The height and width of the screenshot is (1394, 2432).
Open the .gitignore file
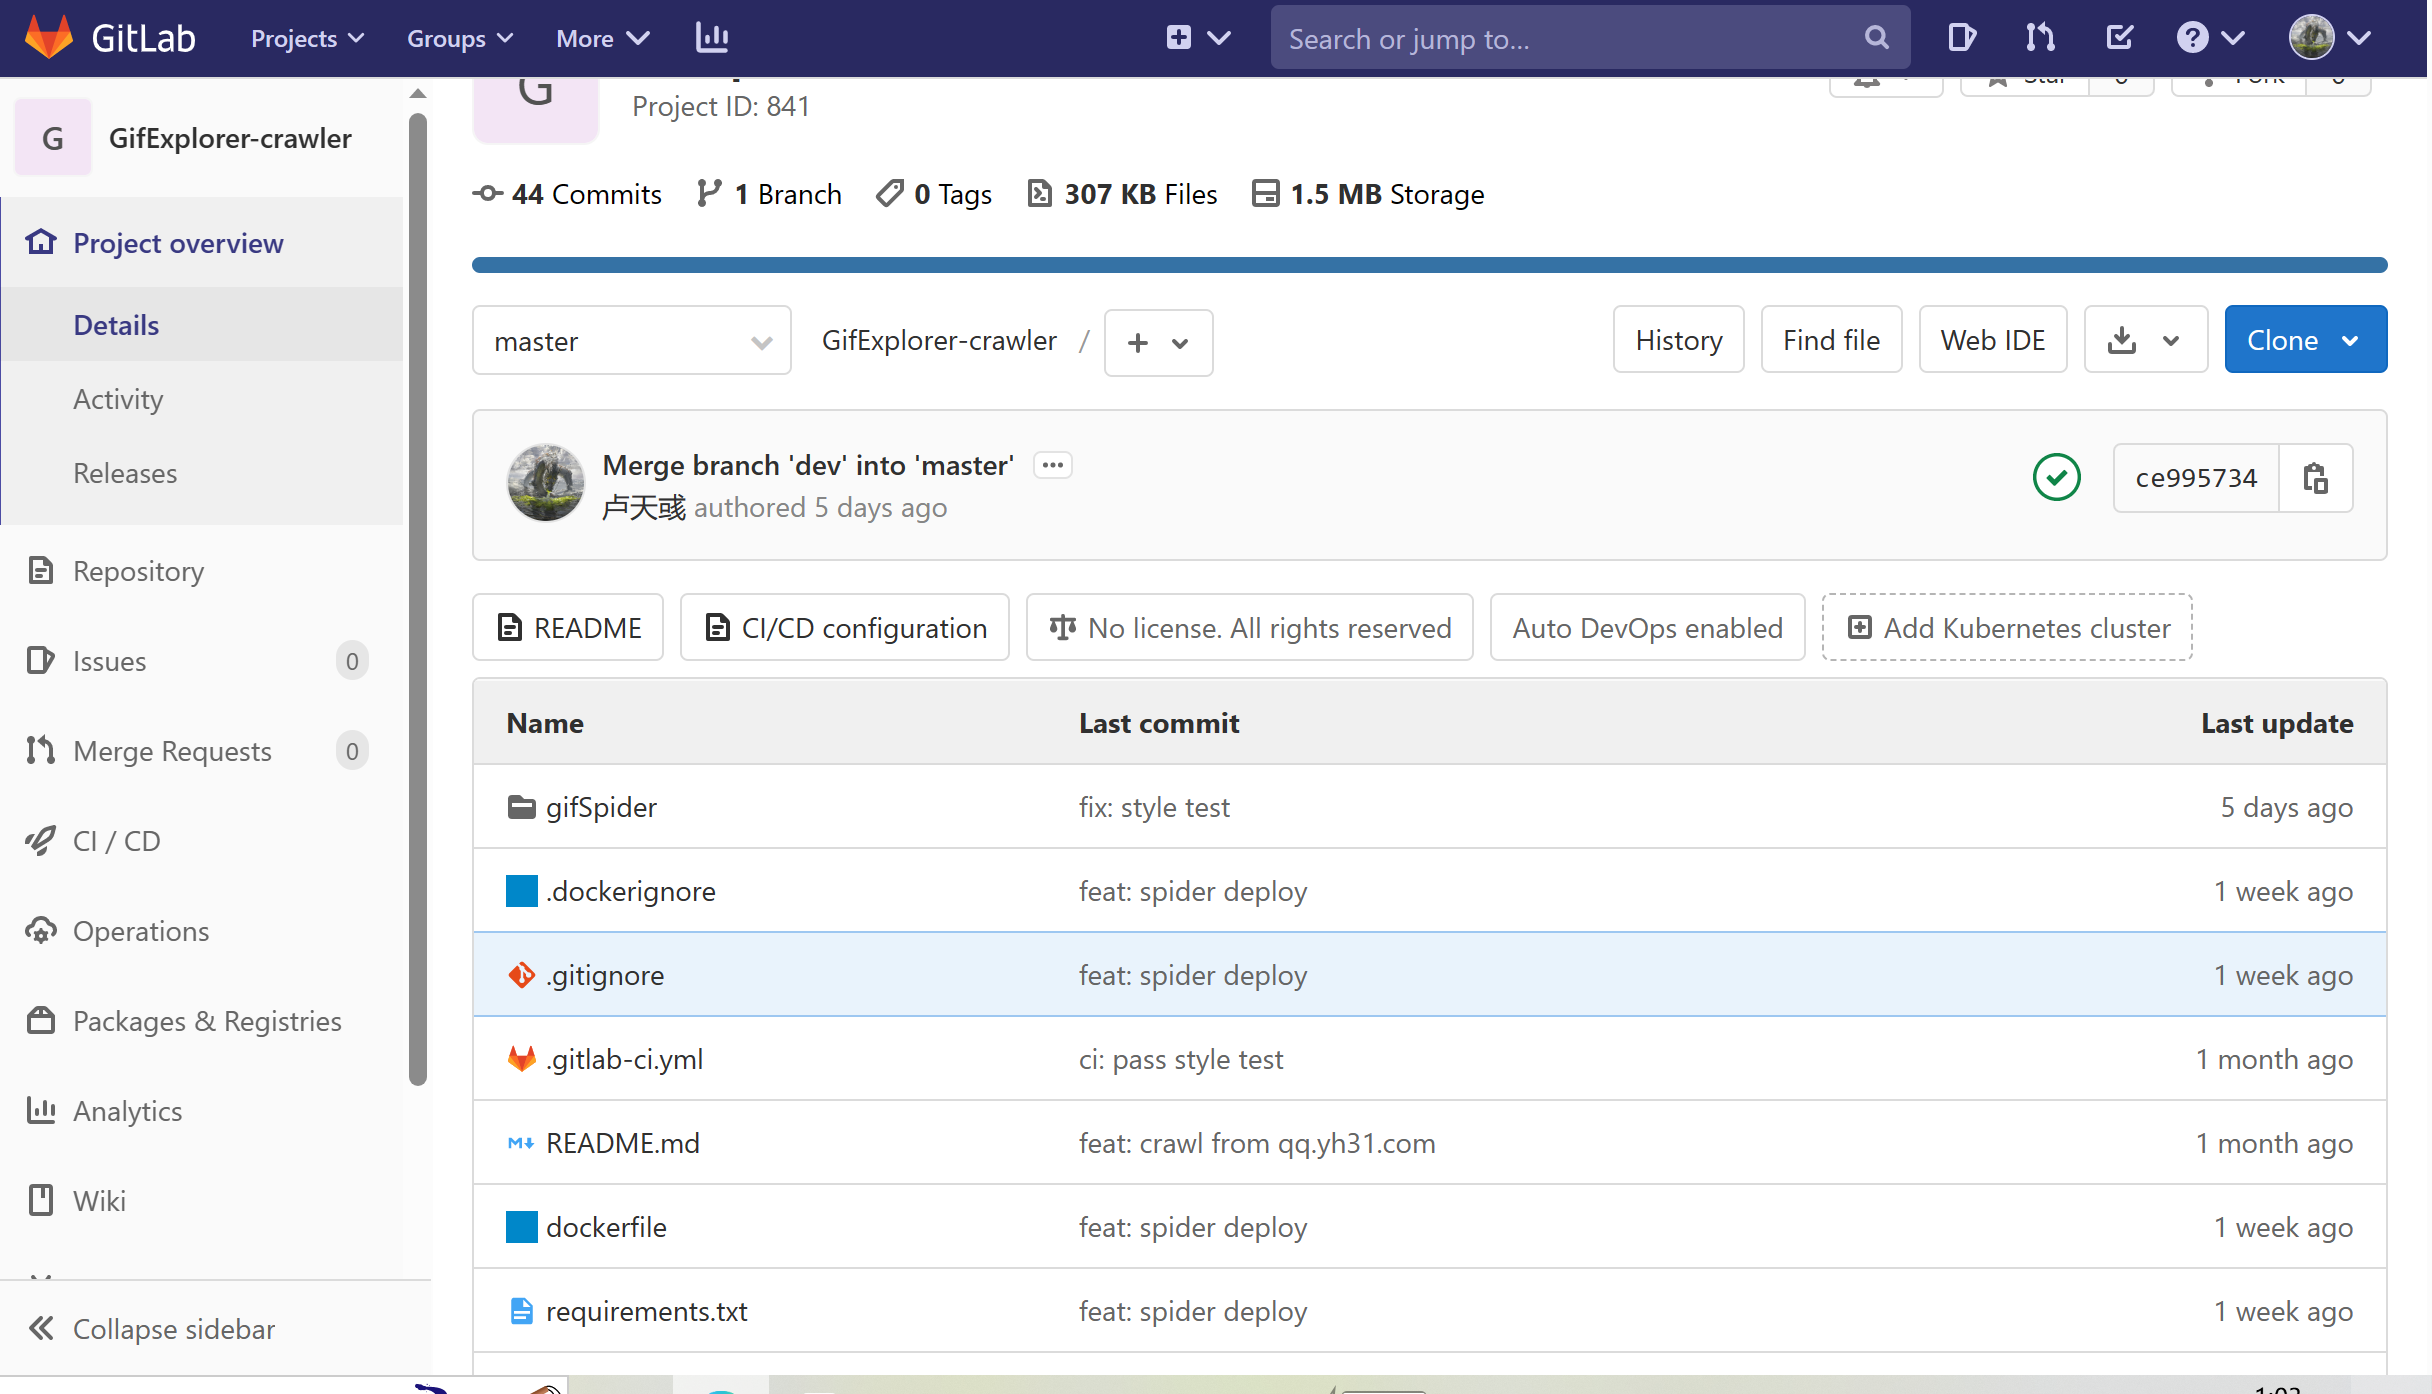pyautogui.click(x=605, y=975)
